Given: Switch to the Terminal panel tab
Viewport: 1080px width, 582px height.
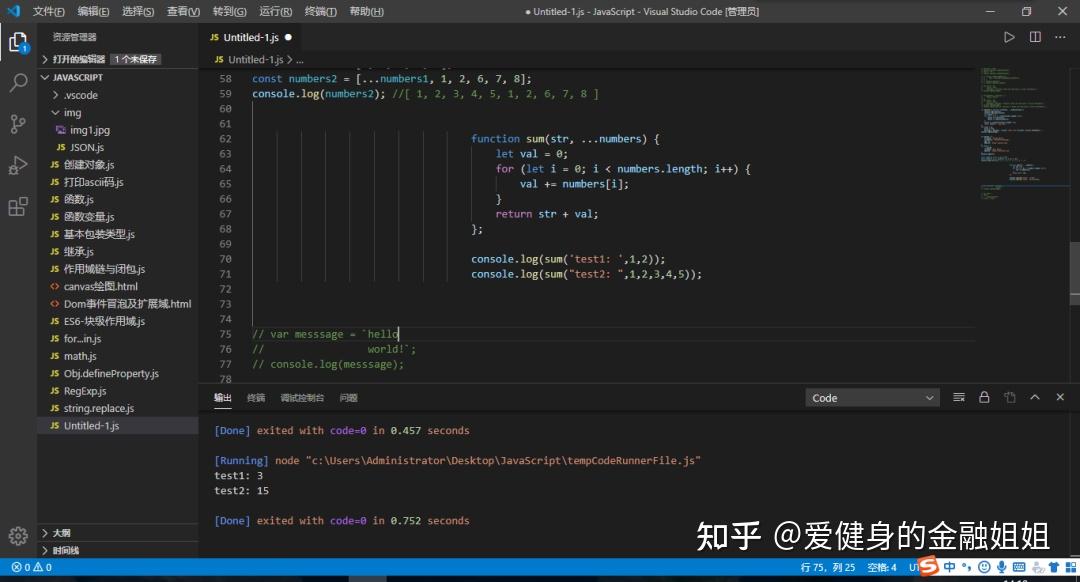Looking at the screenshot, I should [x=256, y=397].
